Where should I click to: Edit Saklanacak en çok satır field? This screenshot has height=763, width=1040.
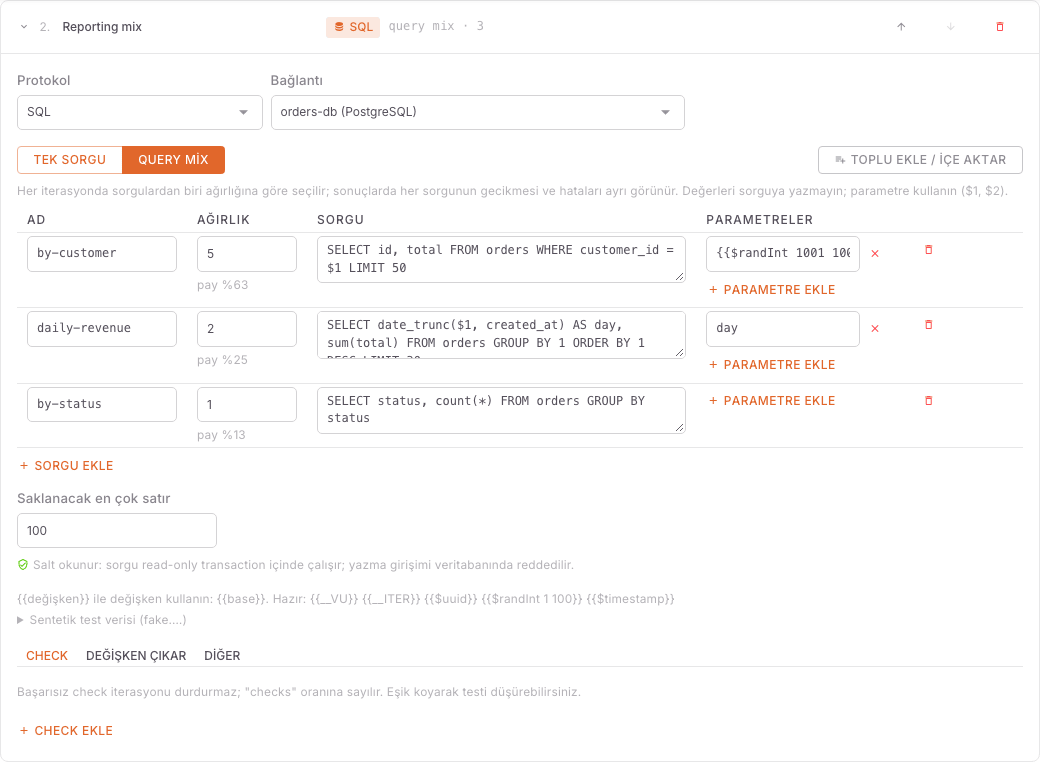pos(117,531)
